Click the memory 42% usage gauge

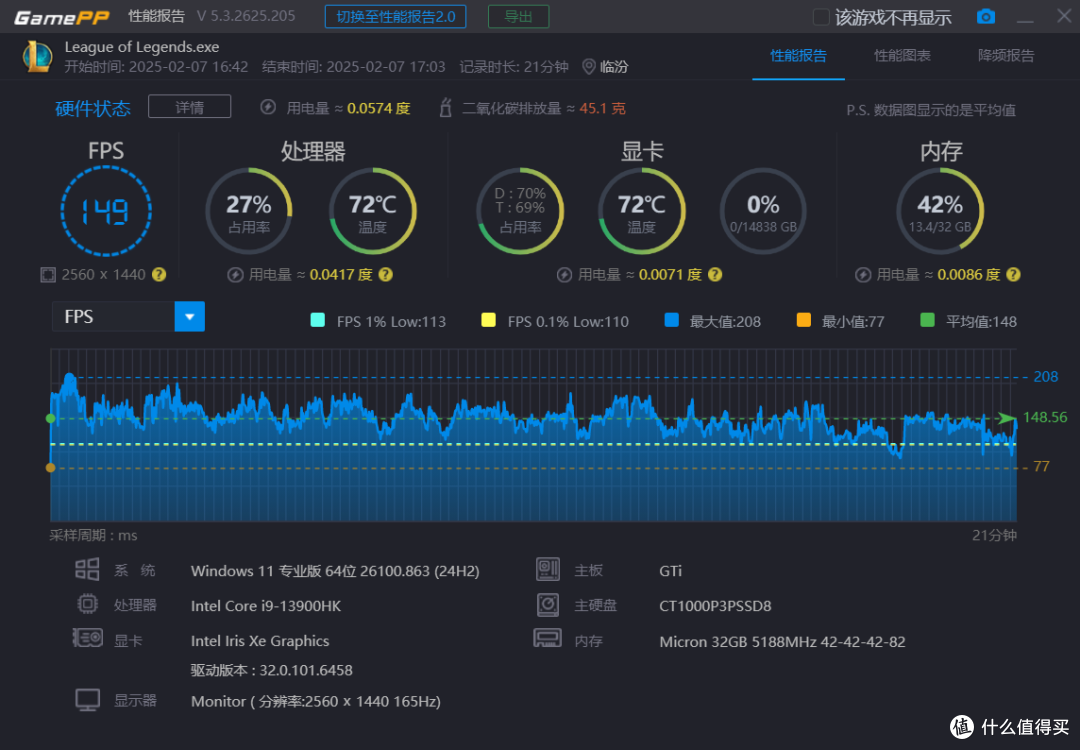pos(940,211)
